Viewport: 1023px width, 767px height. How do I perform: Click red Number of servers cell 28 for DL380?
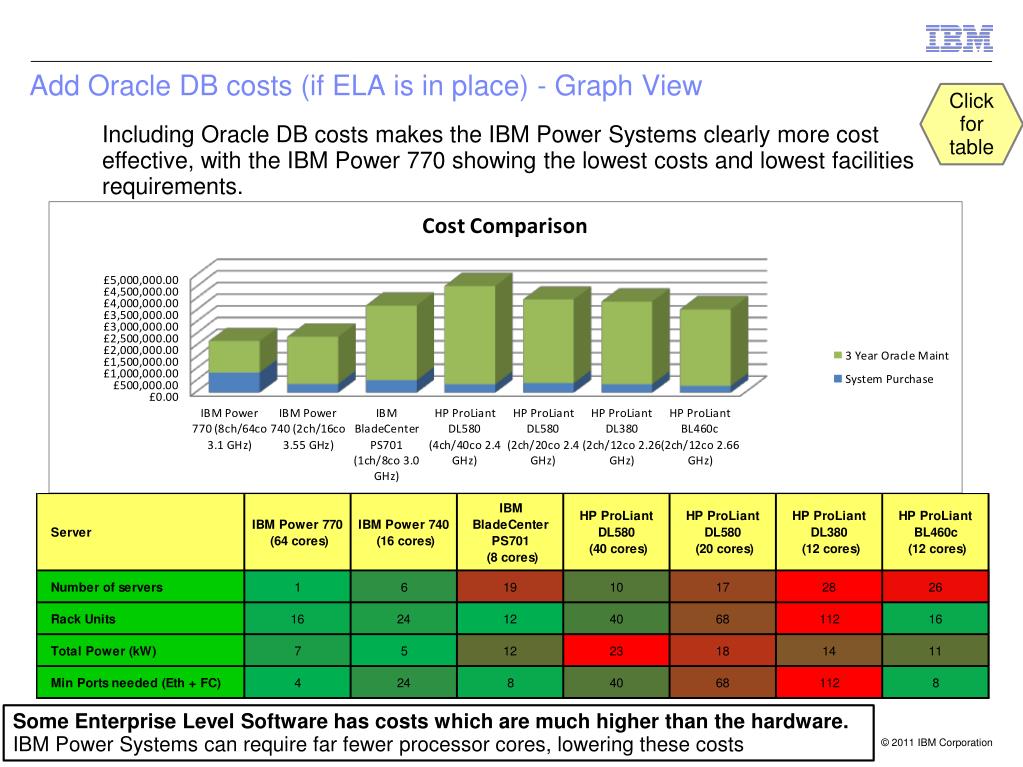[829, 587]
